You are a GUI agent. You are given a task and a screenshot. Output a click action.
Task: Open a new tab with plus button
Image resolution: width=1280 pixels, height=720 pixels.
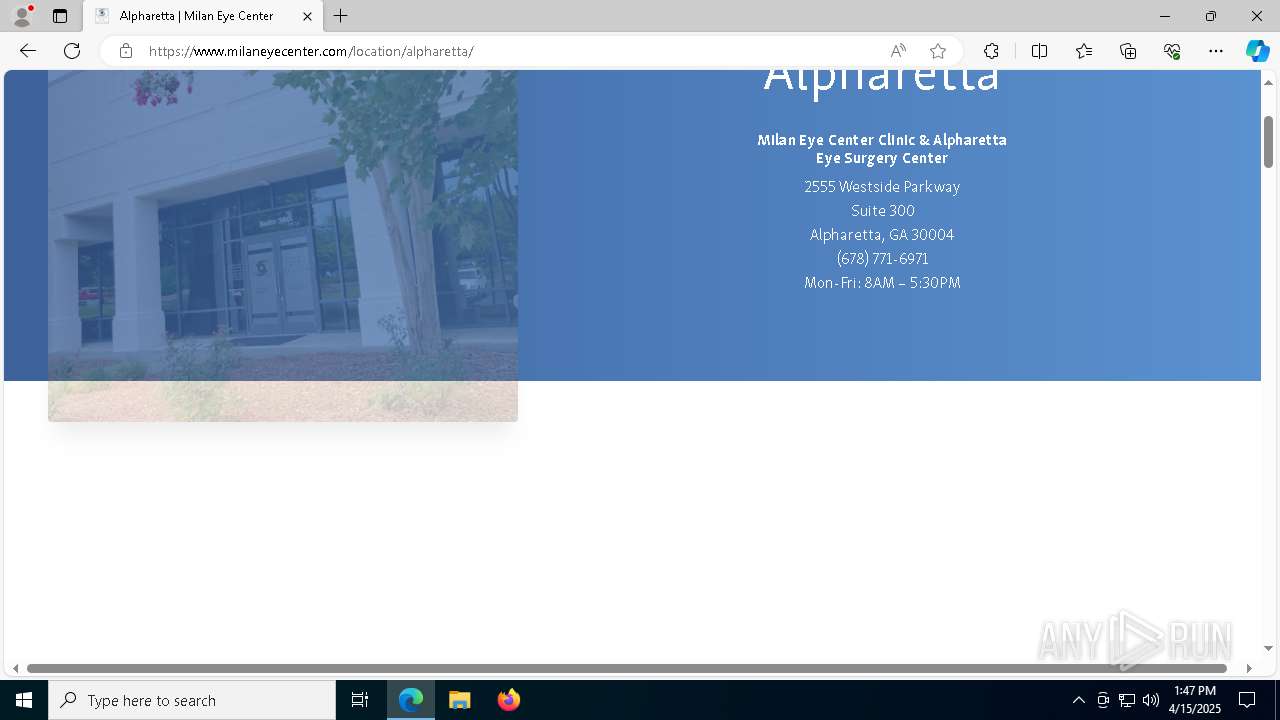point(341,16)
